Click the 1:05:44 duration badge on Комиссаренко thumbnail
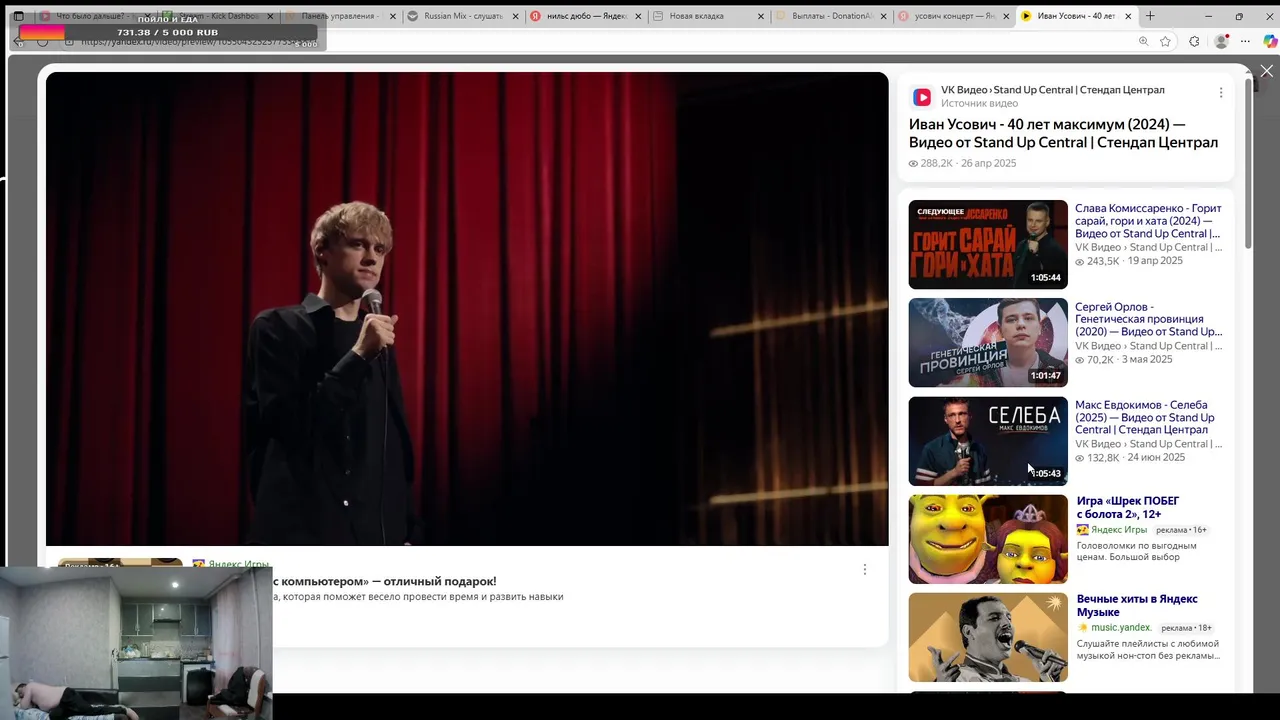The height and width of the screenshot is (720, 1280). (x=1046, y=278)
